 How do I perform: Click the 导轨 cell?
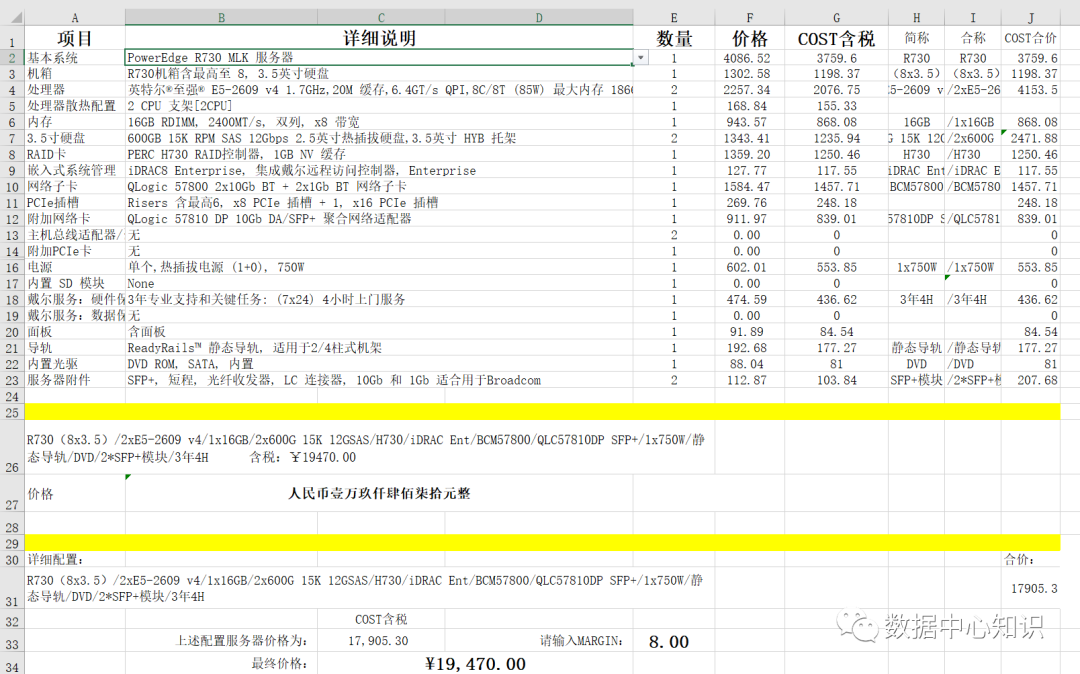[x=75, y=348]
